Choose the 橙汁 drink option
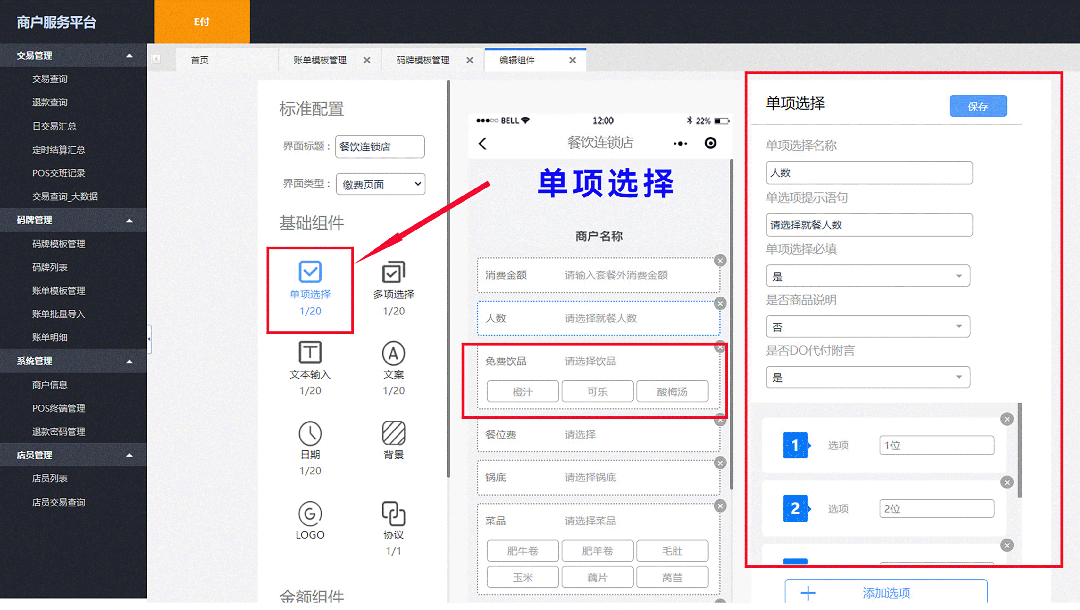 pos(523,392)
